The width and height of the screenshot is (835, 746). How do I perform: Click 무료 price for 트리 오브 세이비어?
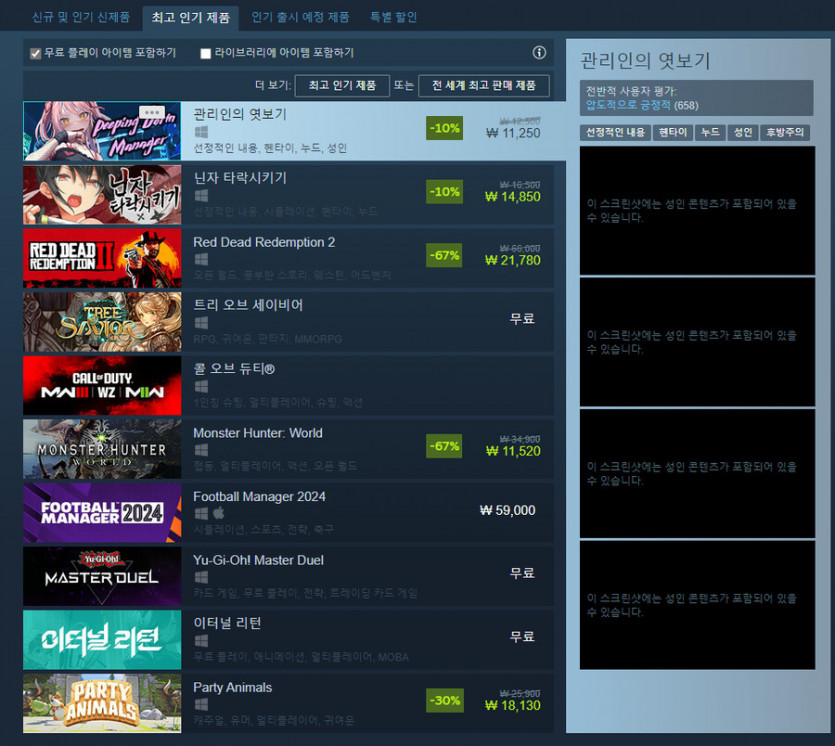pyautogui.click(x=522, y=319)
